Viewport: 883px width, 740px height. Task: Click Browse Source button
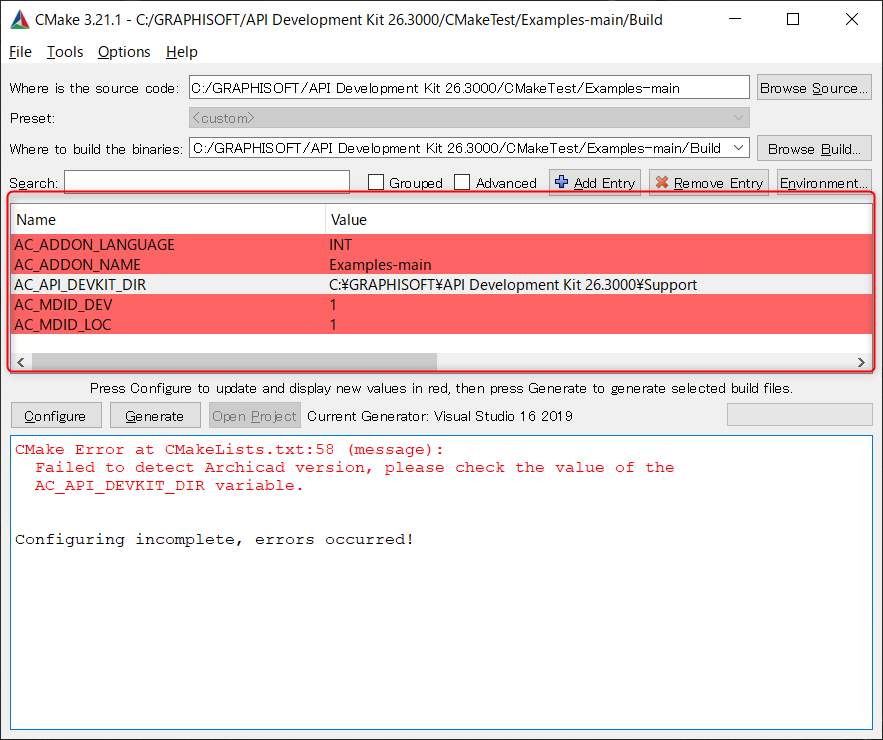(x=814, y=88)
